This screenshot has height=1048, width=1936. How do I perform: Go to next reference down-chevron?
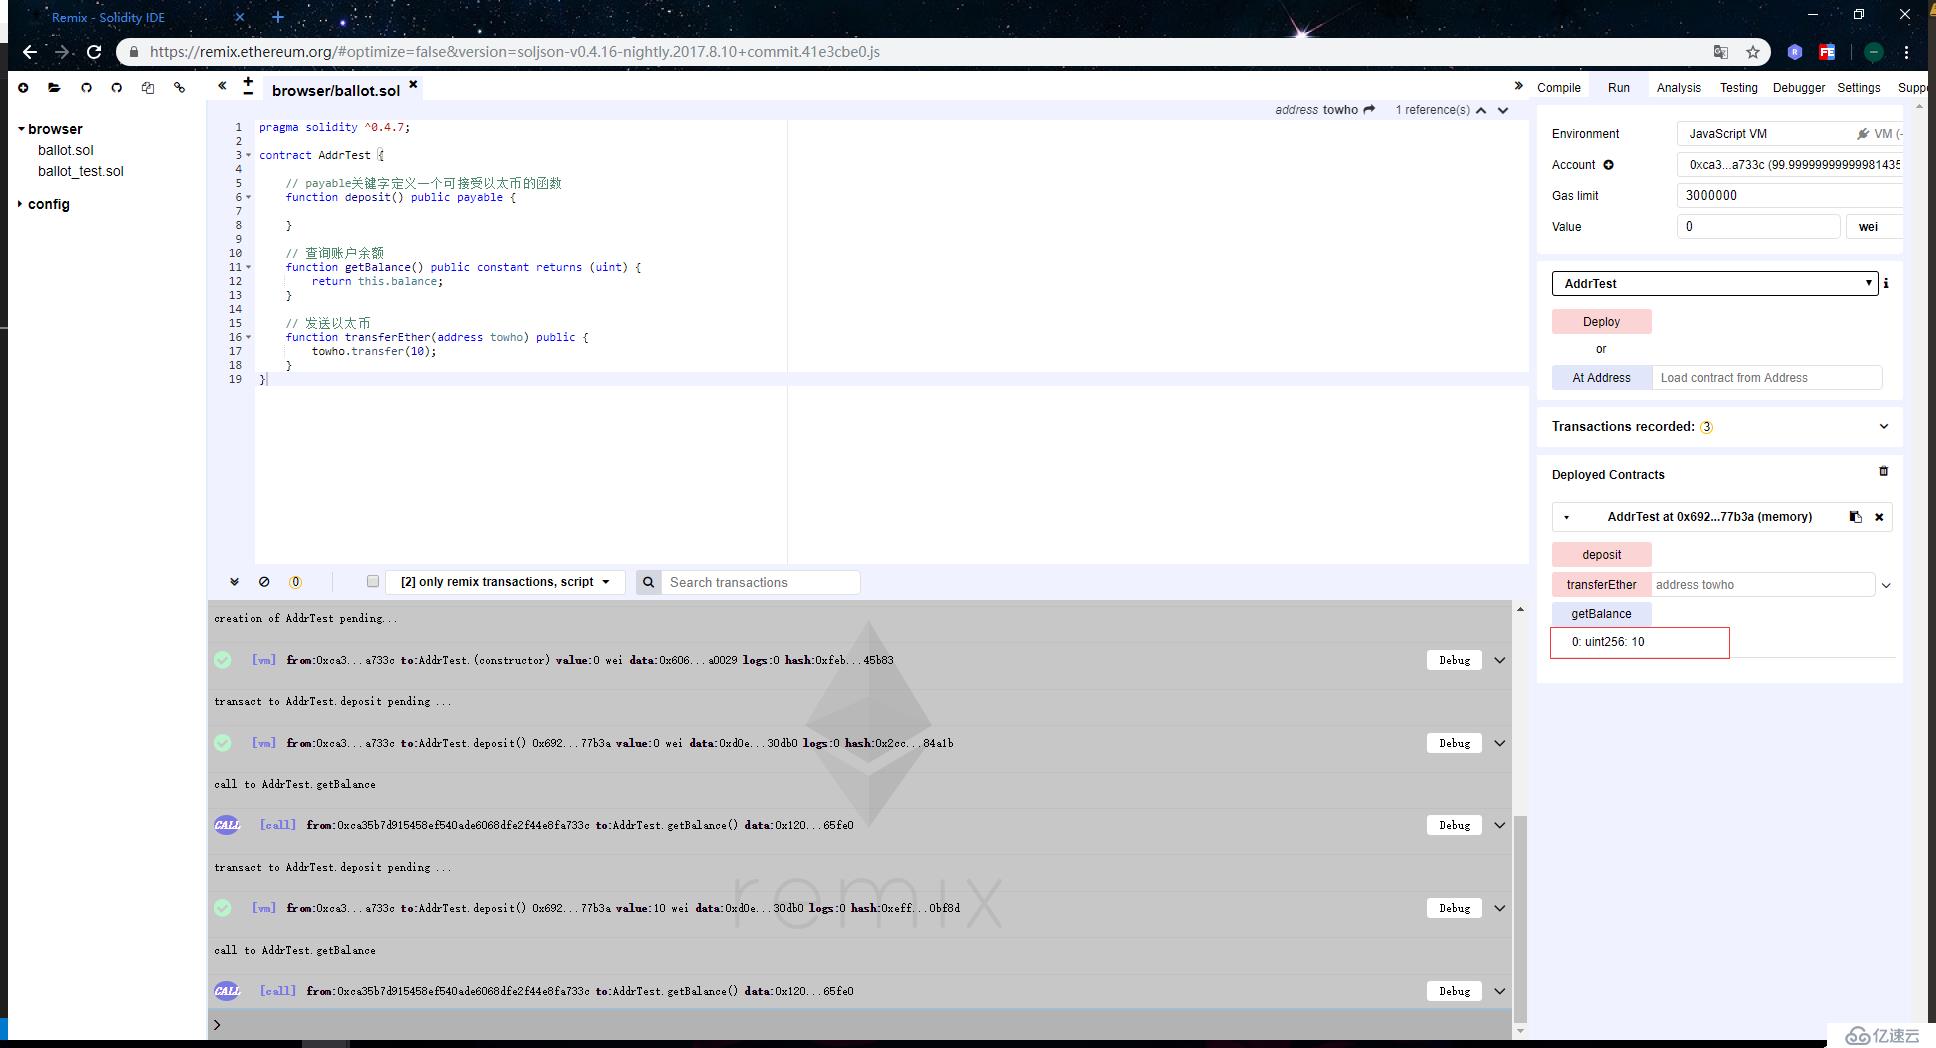[x=1503, y=110]
